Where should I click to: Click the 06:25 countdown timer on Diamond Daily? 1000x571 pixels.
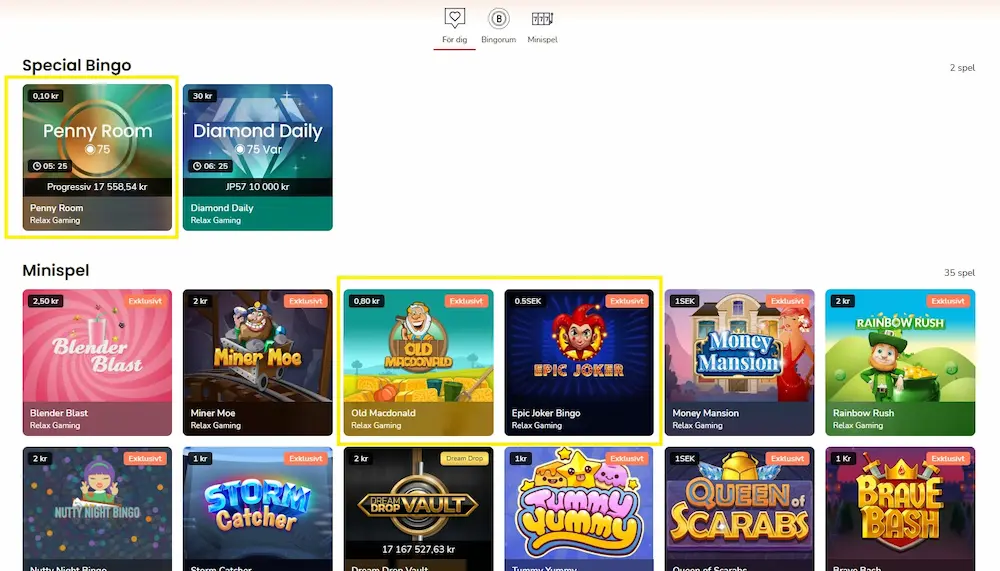tap(210, 166)
